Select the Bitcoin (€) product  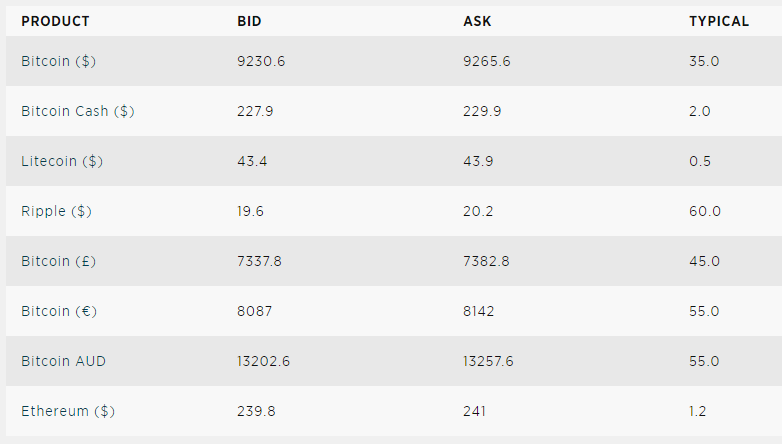coord(59,311)
